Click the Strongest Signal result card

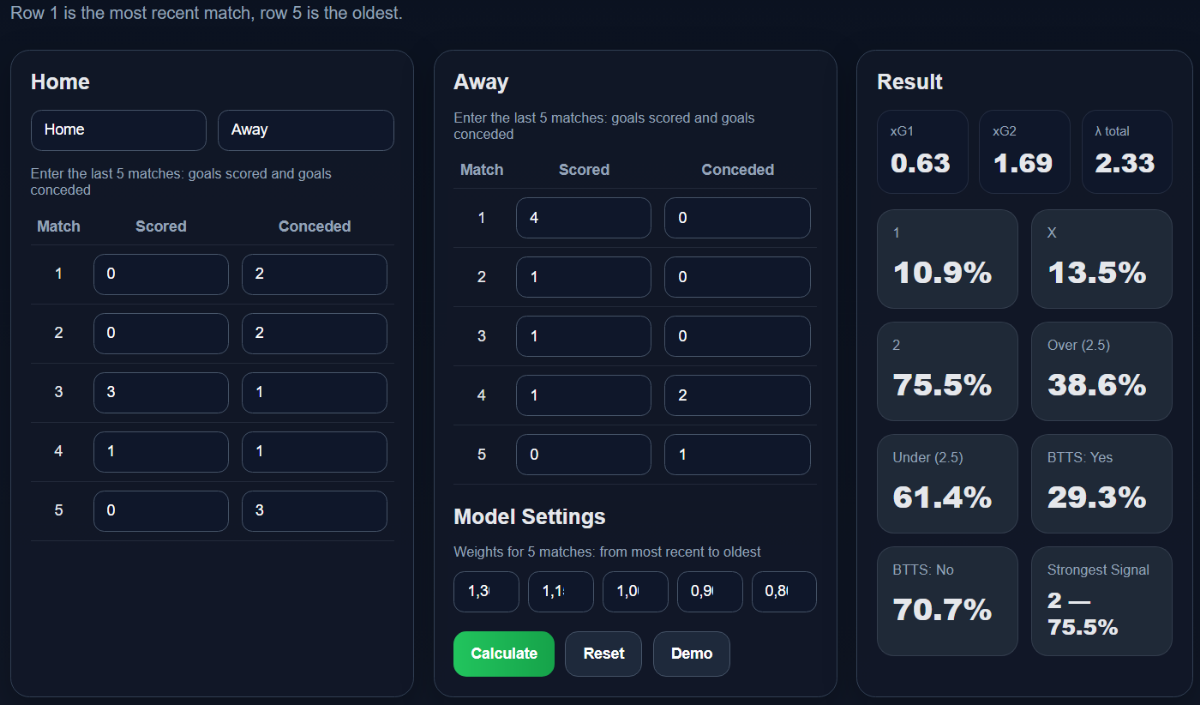(x=1101, y=600)
